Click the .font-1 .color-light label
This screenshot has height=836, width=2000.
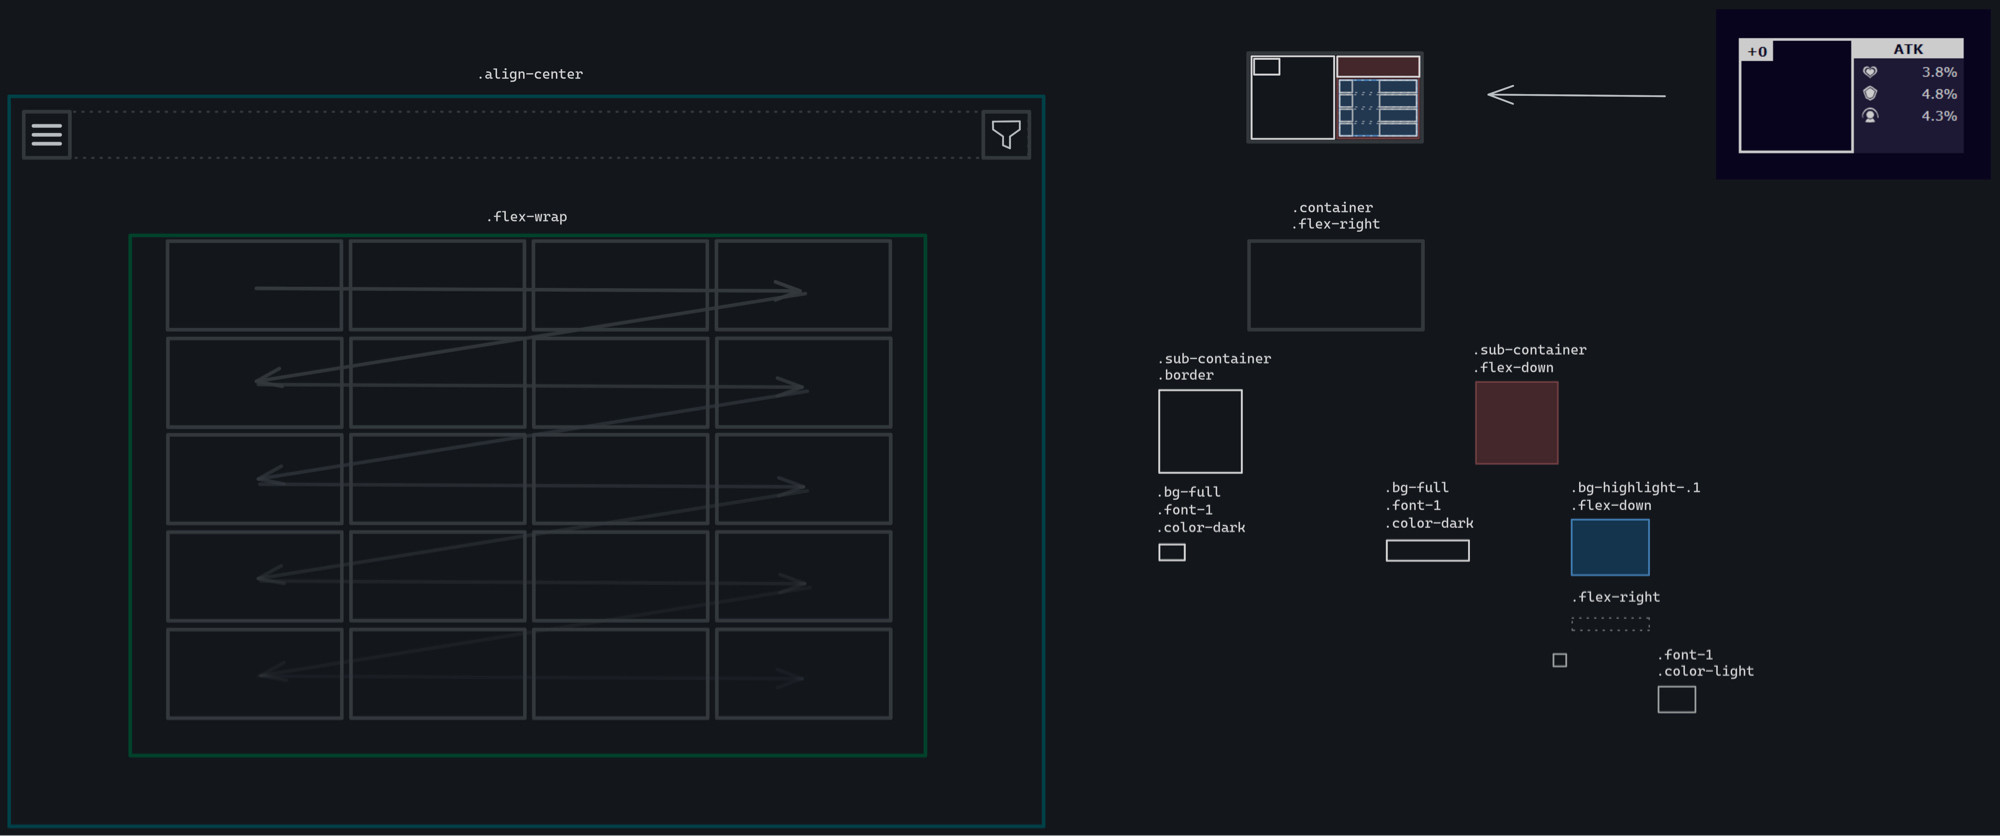(x=1705, y=663)
